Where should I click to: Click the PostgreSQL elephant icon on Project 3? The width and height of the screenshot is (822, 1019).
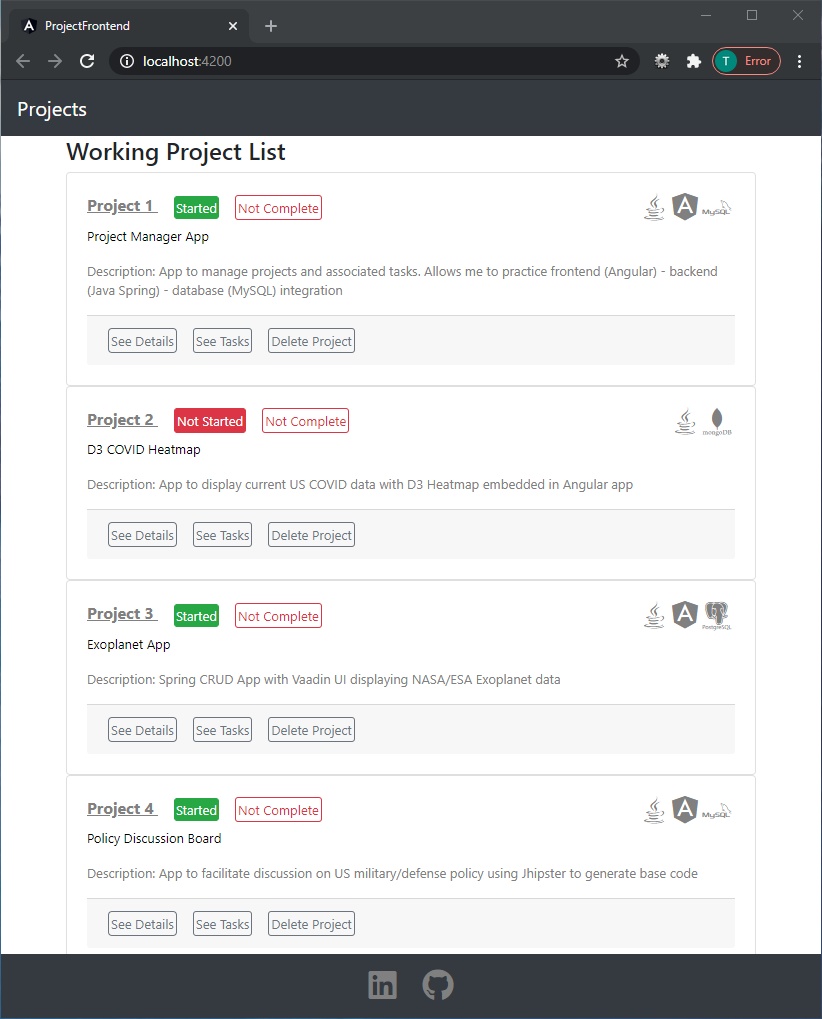pyautogui.click(x=716, y=615)
